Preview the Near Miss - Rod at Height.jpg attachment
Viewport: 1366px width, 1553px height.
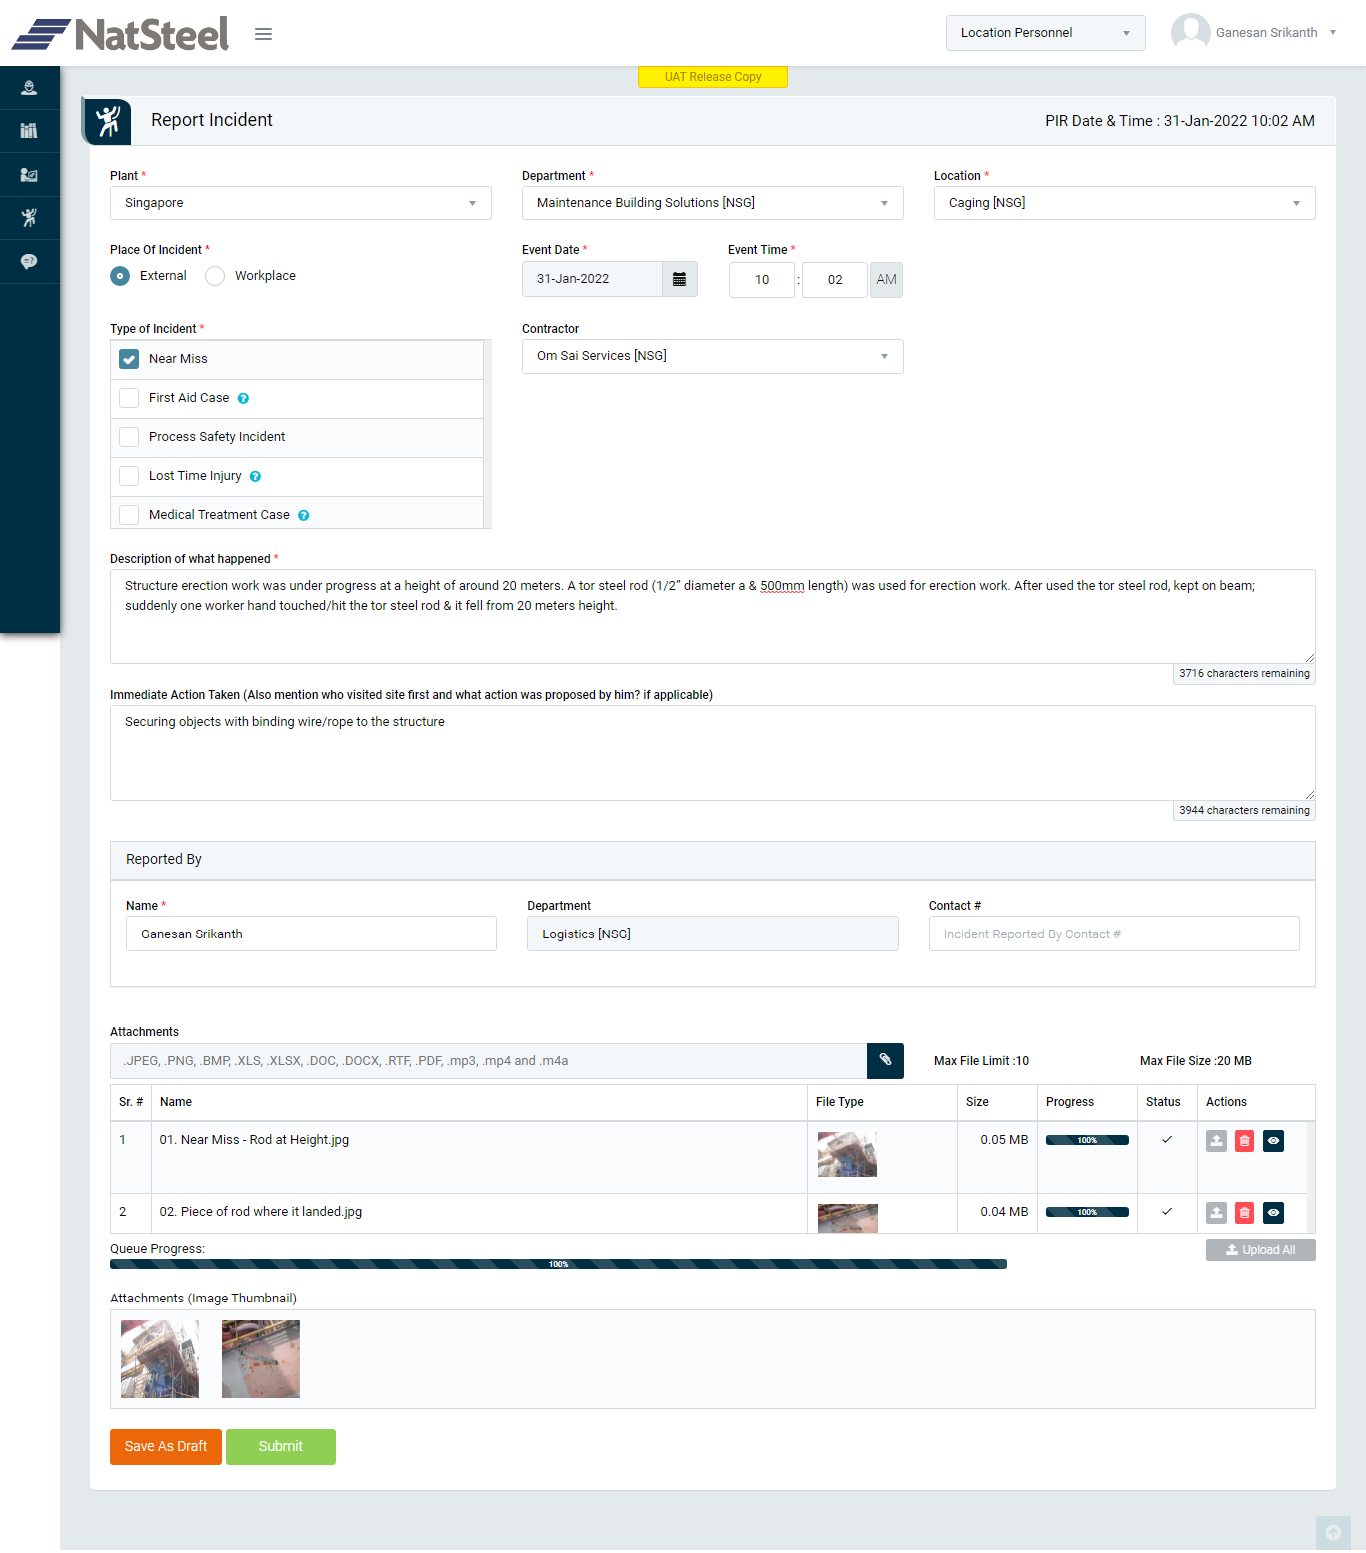(x=1273, y=1141)
